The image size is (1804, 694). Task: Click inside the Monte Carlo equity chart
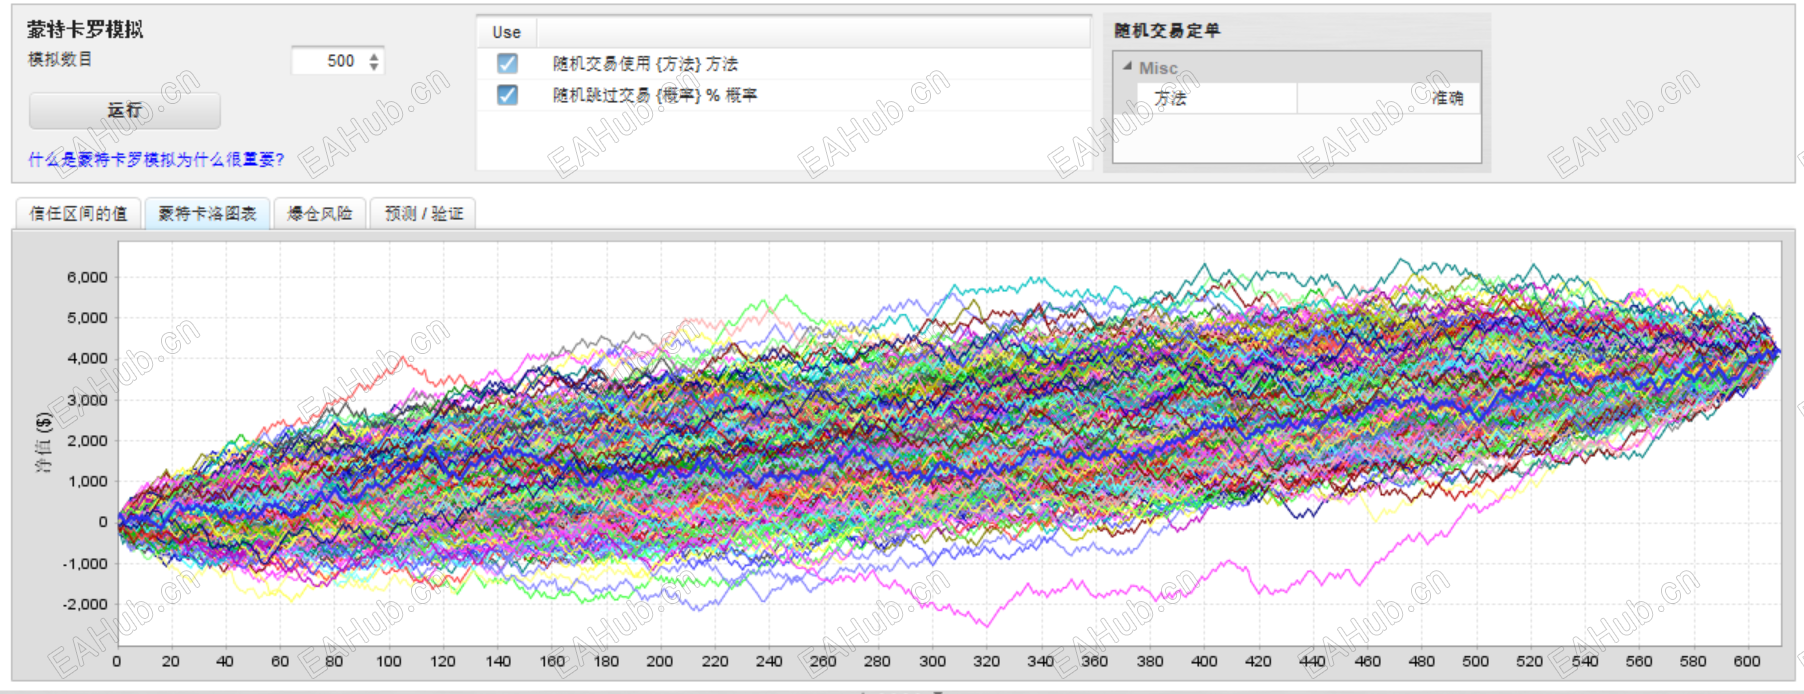pyautogui.click(x=949, y=444)
